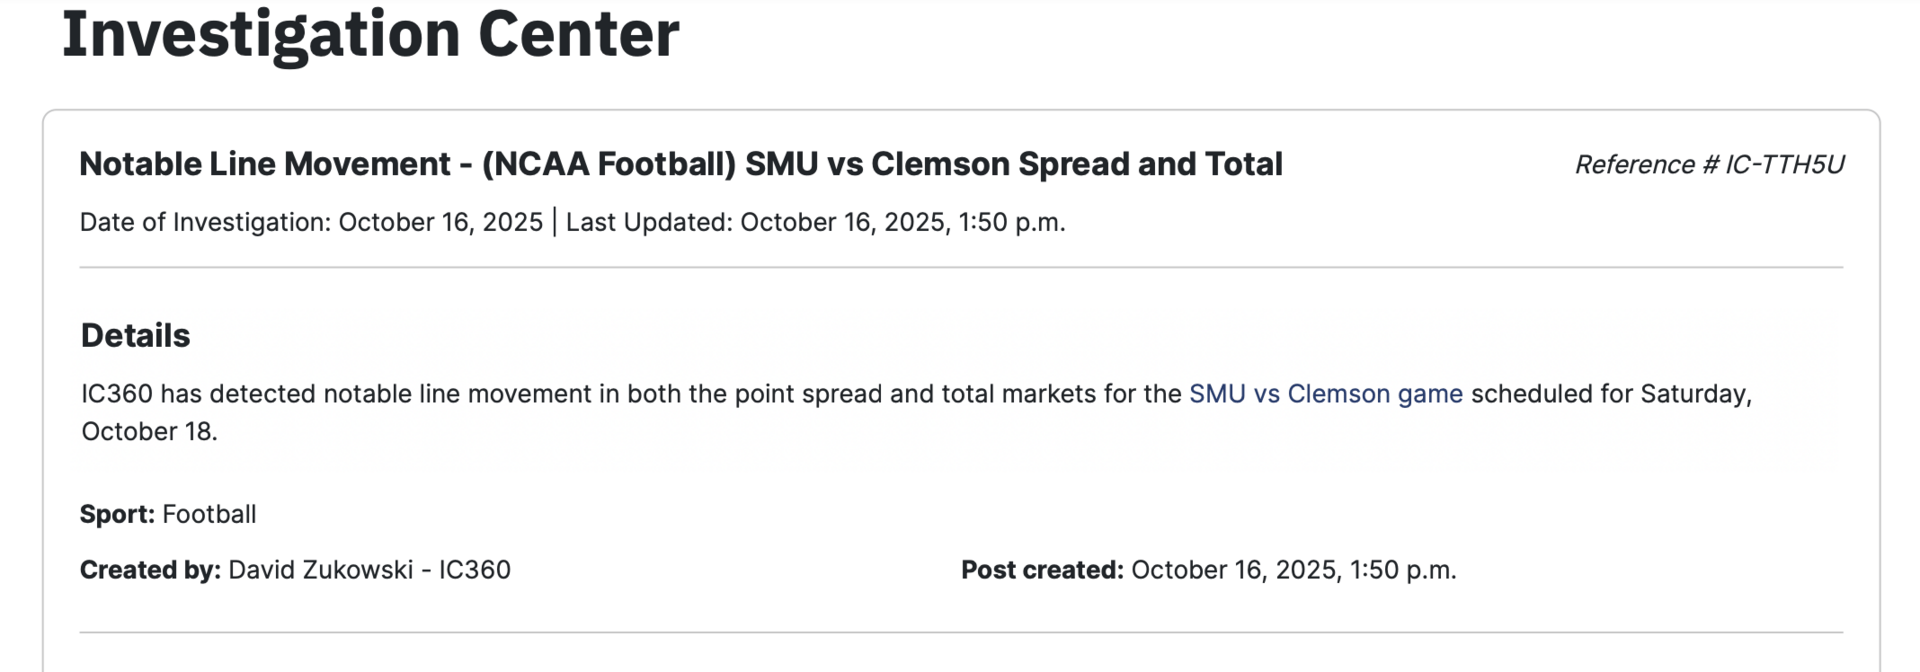Click the Sport label
Image resolution: width=1920 pixels, height=672 pixels.
pyautogui.click(x=117, y=514)
